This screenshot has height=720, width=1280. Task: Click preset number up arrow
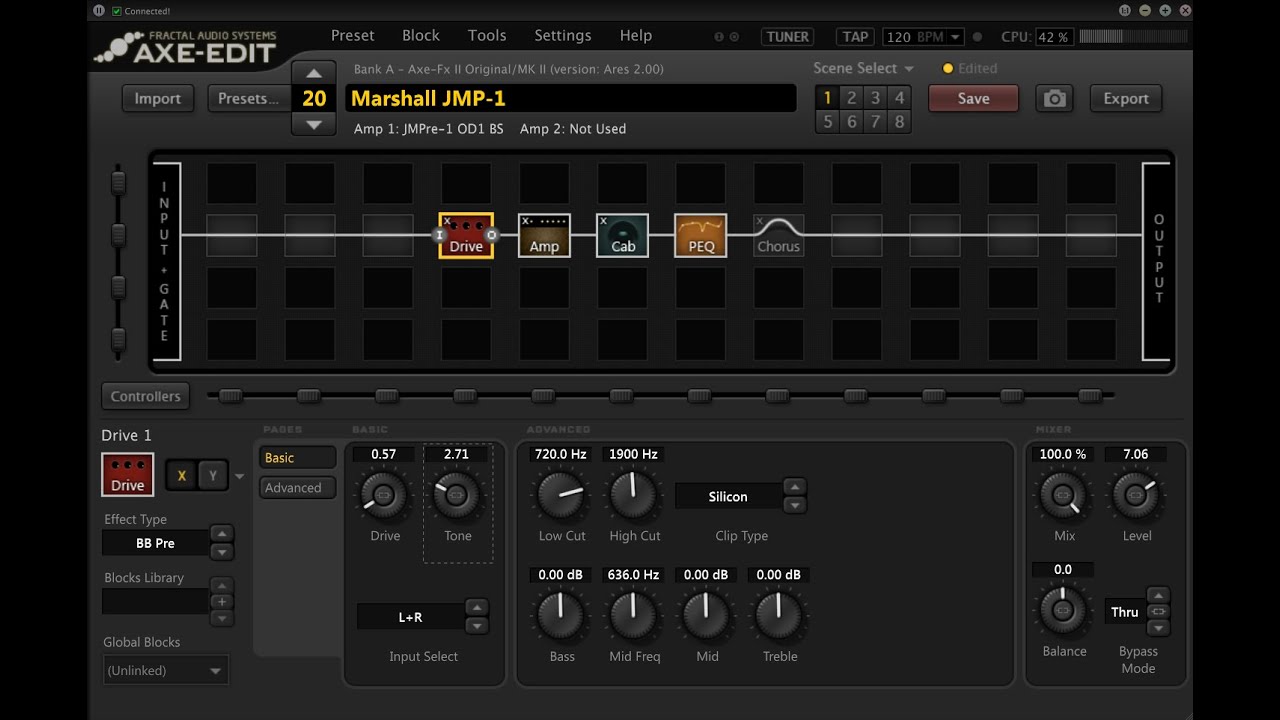[x=314, y=73]
